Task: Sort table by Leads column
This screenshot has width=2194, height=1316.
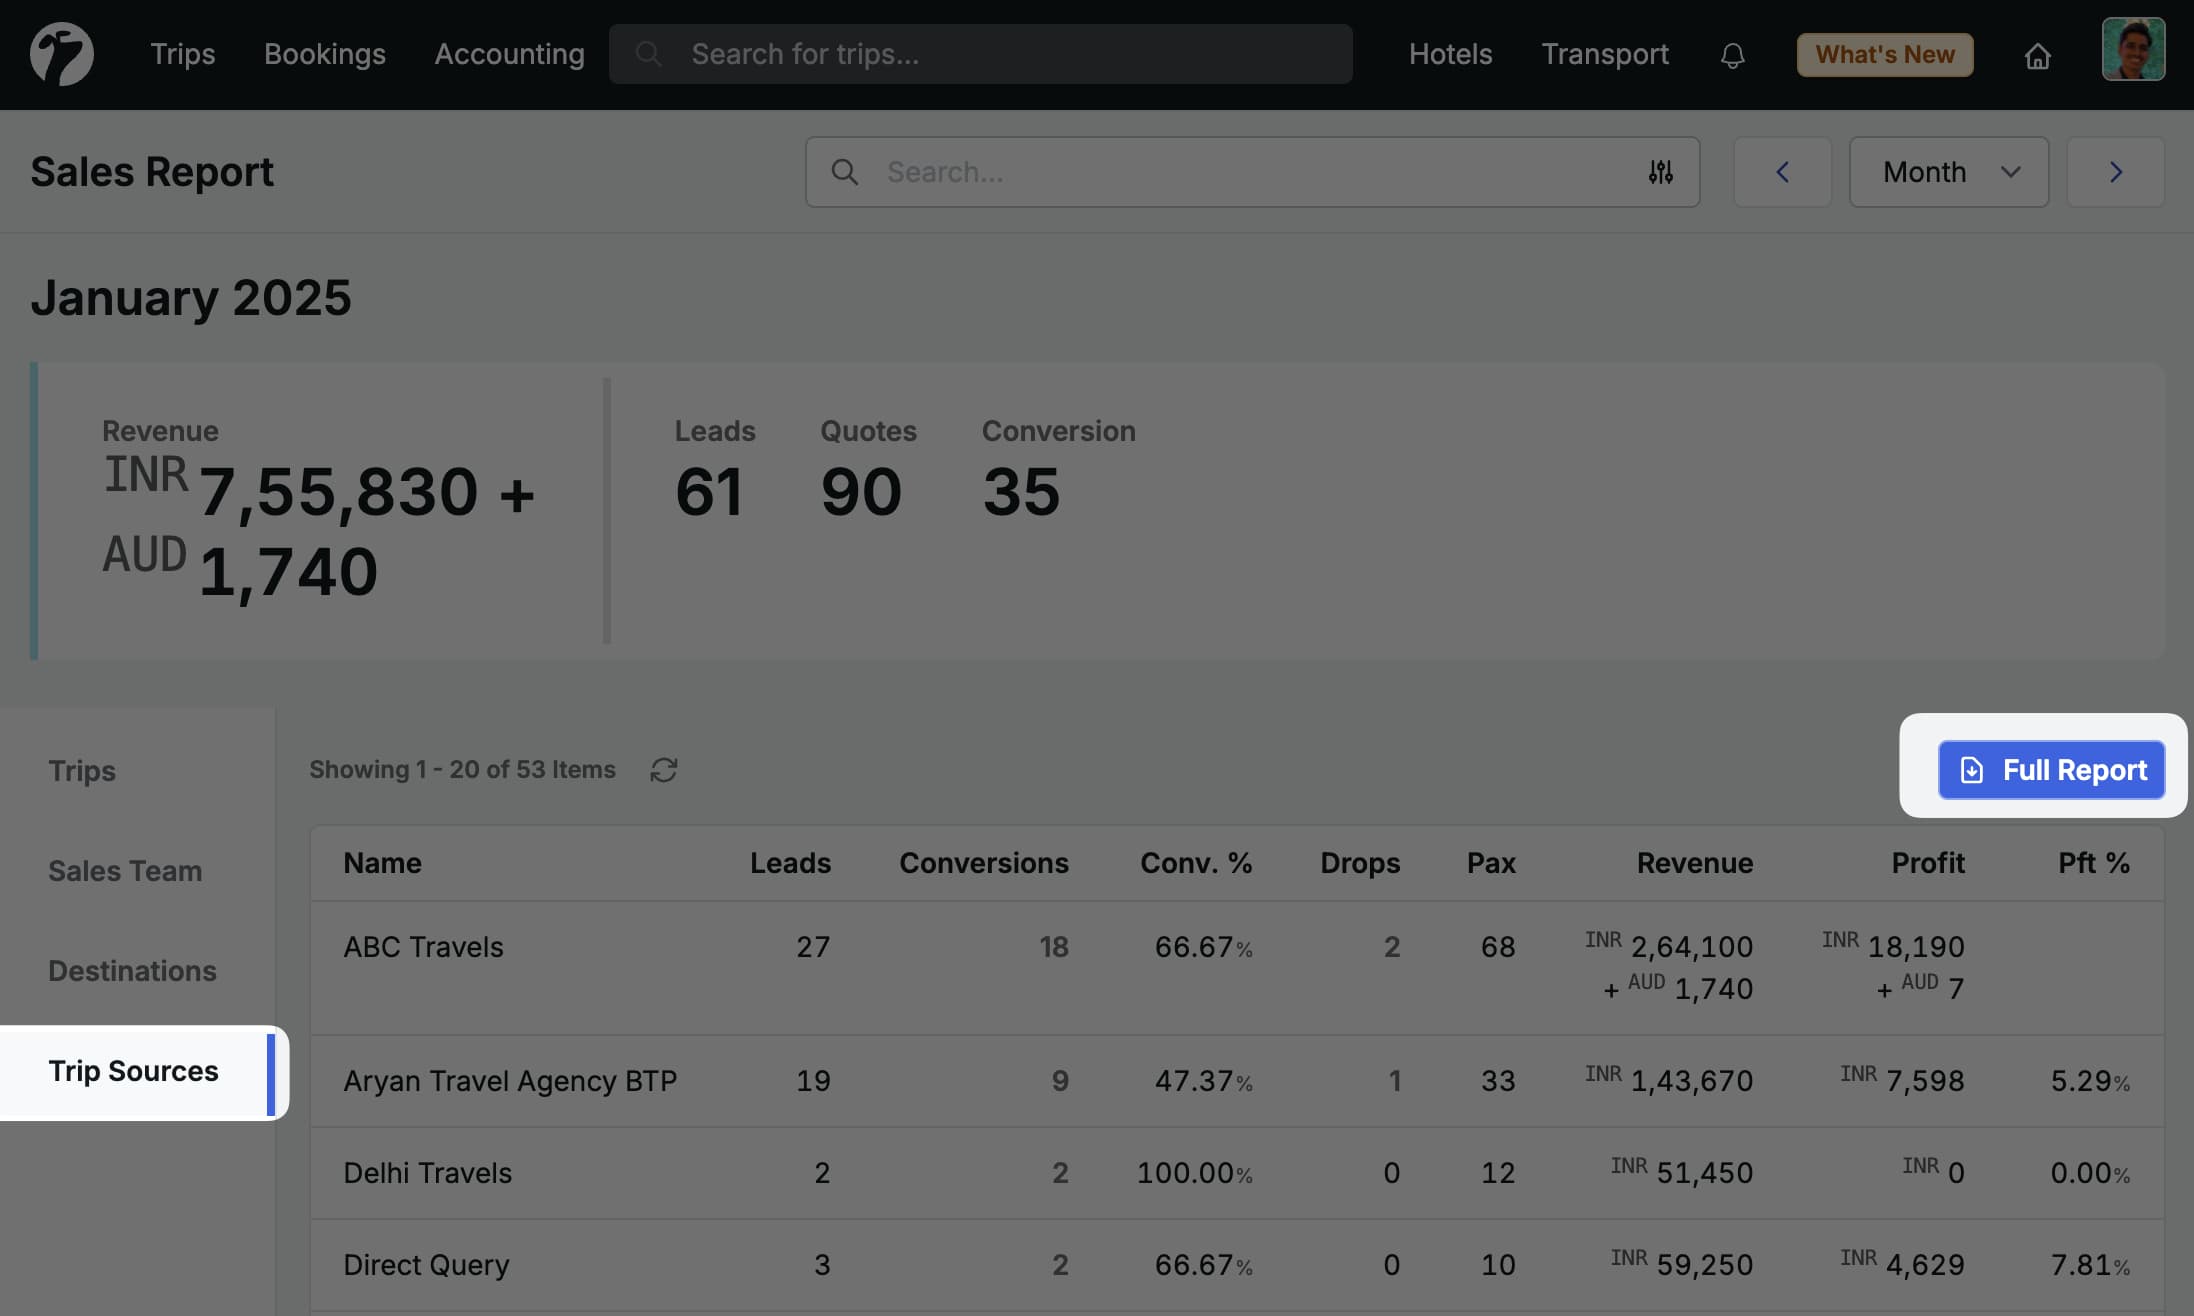Action: 790,862
